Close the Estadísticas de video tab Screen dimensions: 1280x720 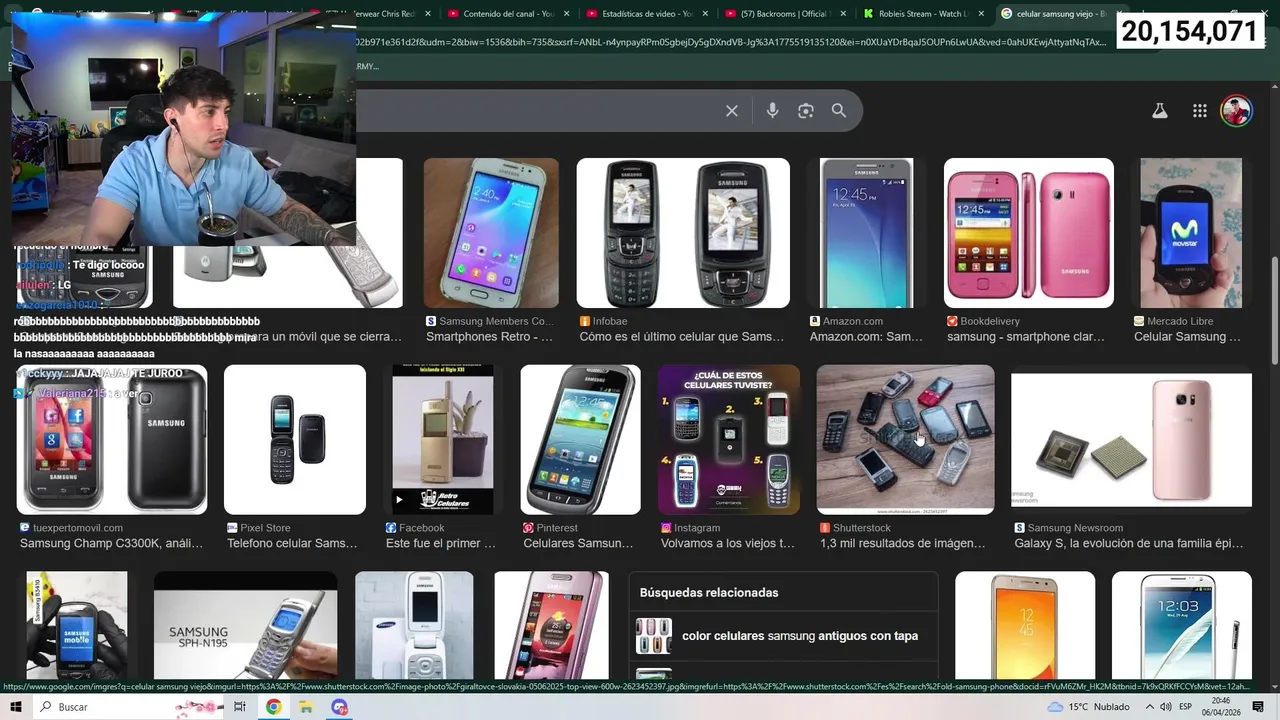point(705,14)
